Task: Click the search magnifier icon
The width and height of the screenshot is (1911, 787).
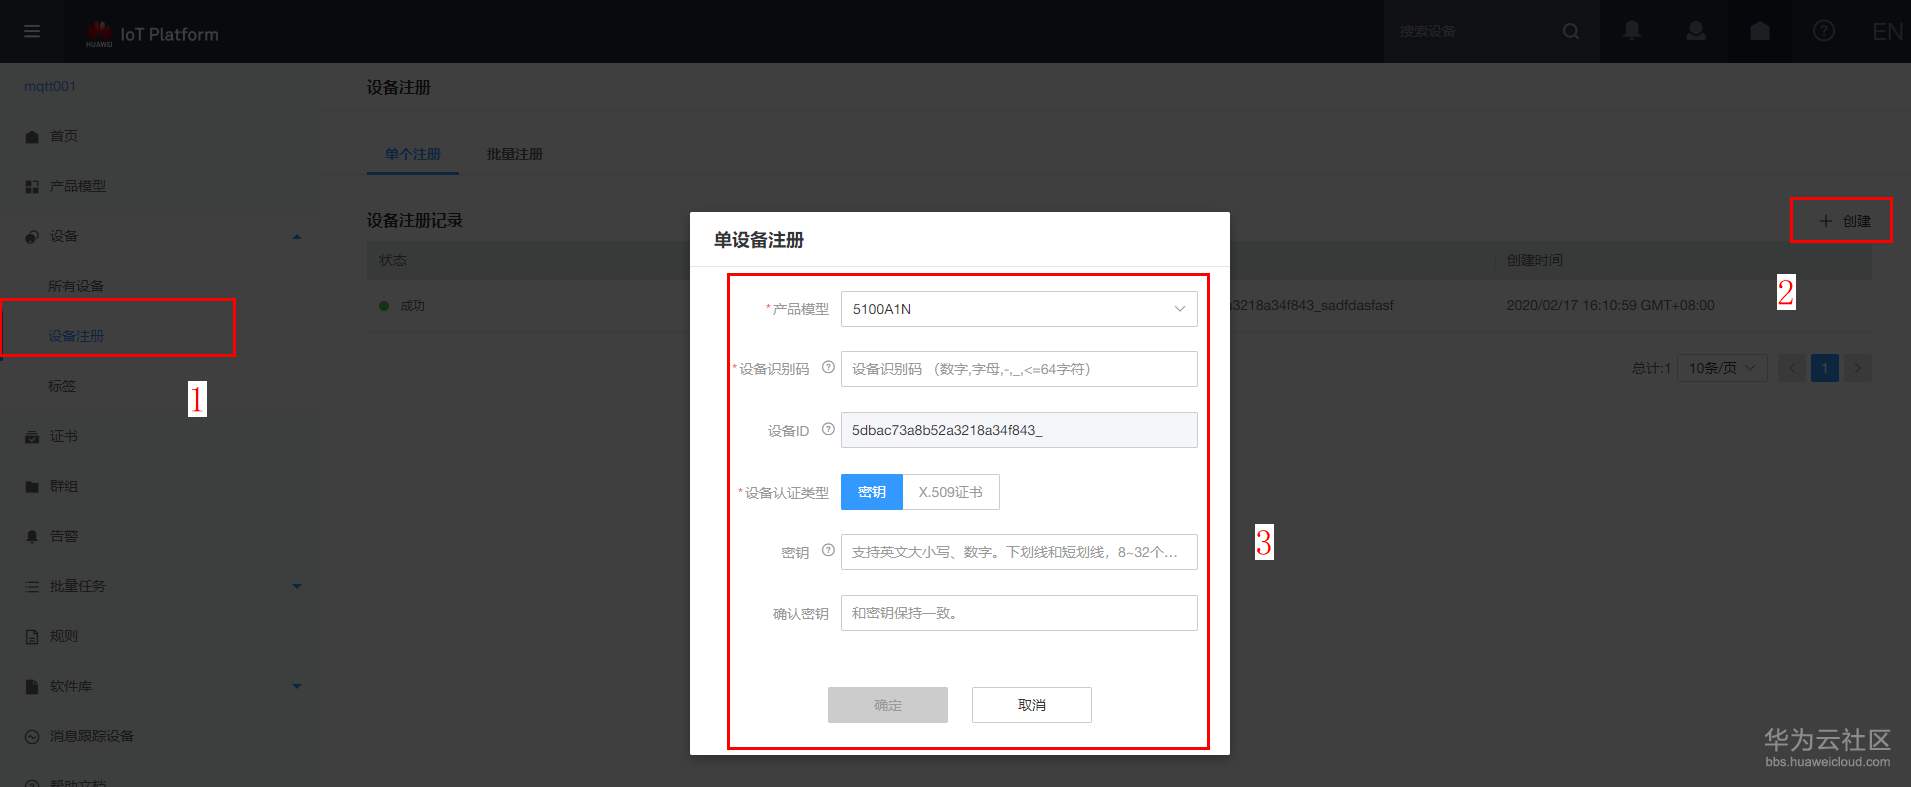Action: click(1571, 32)
